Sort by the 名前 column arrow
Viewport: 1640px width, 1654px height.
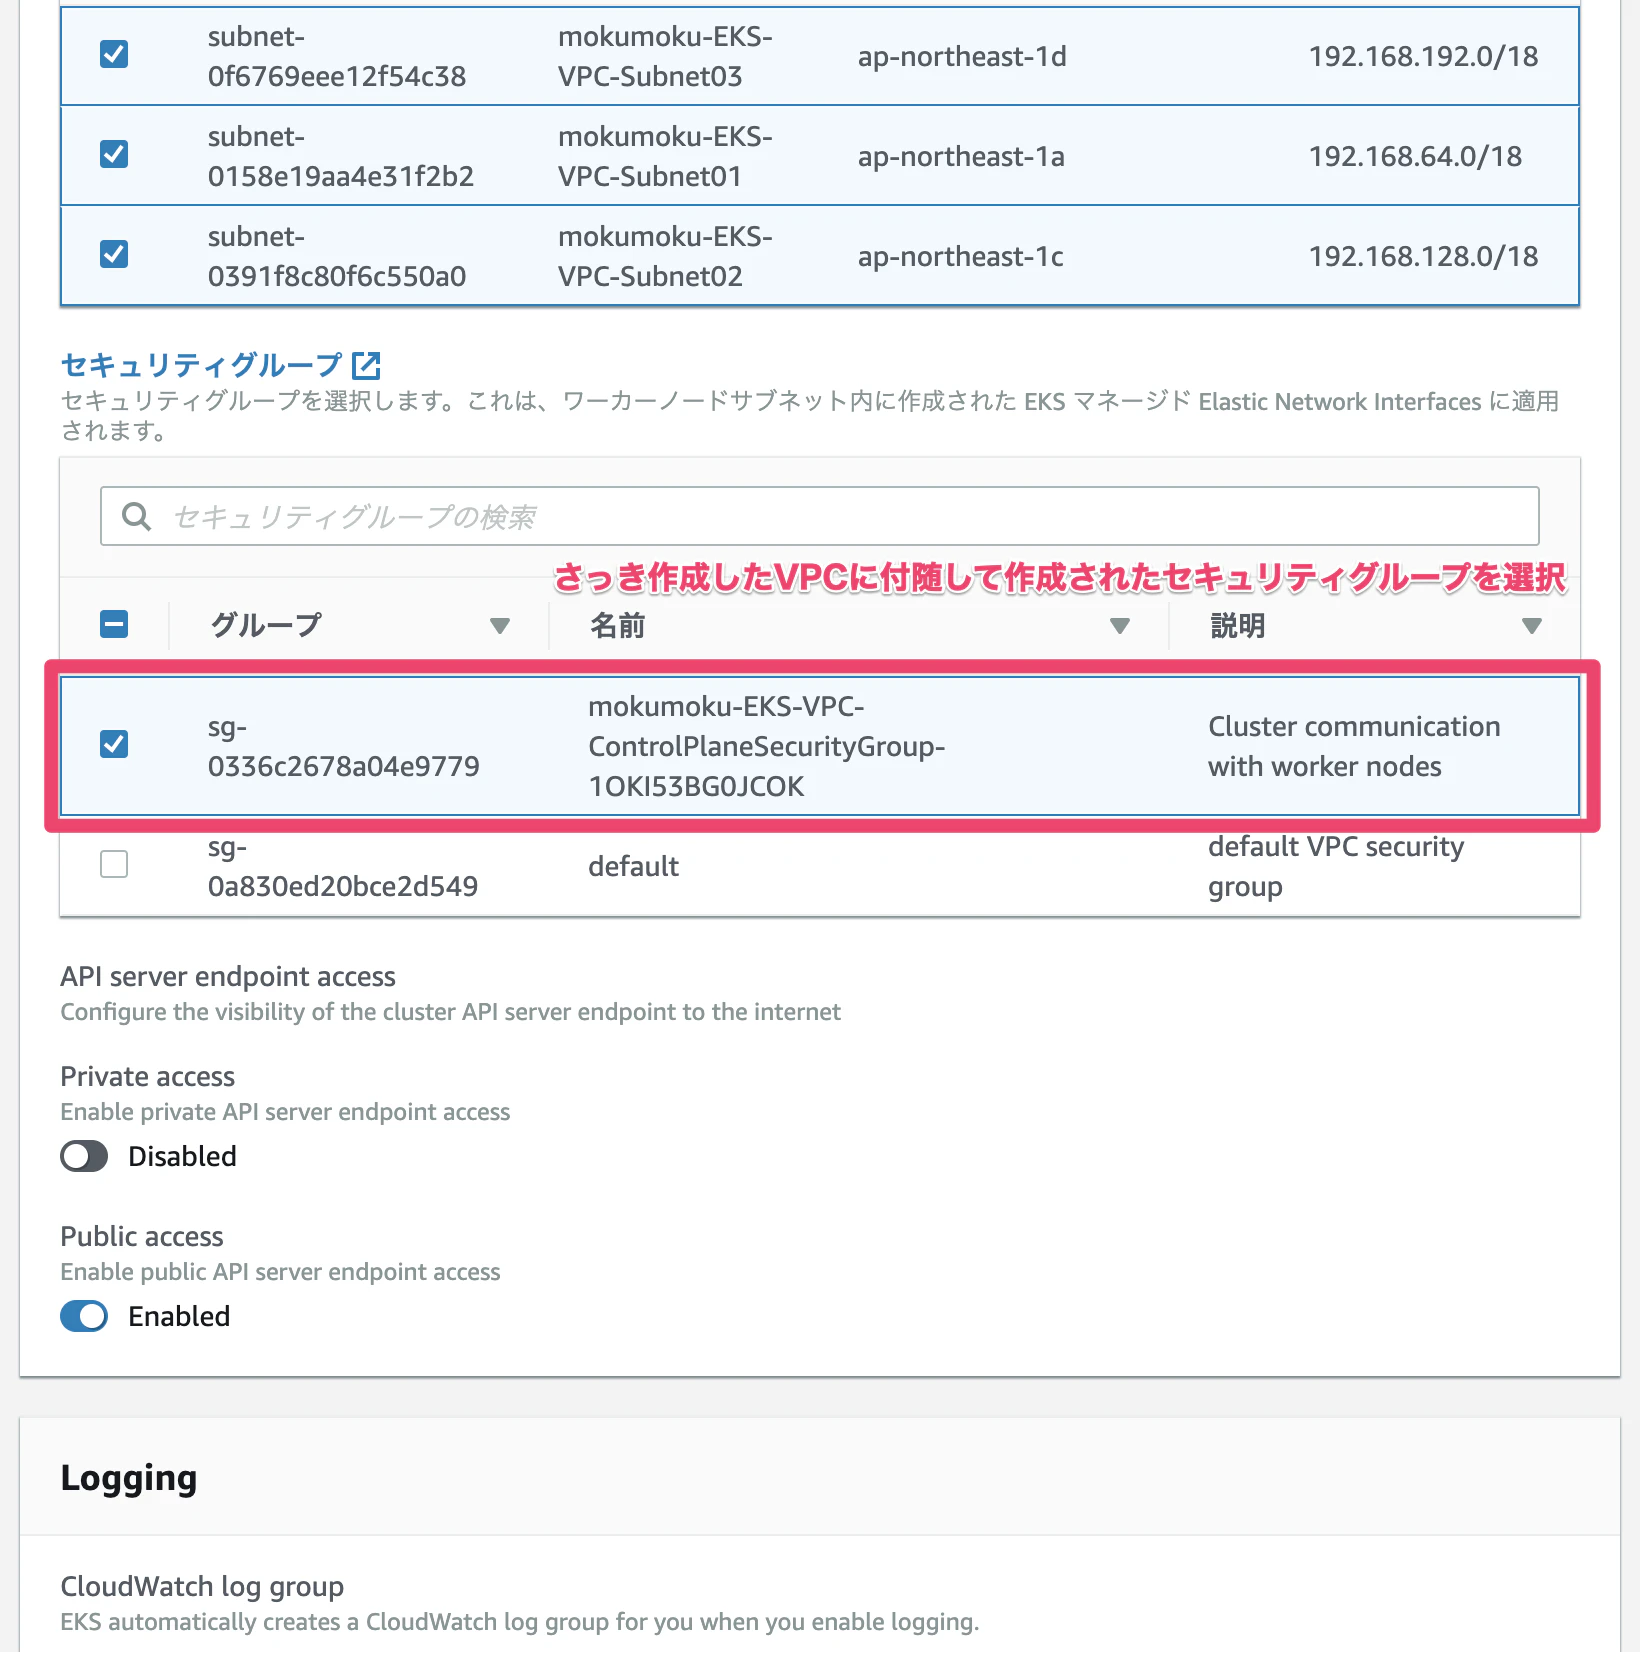click(1120, 626)
